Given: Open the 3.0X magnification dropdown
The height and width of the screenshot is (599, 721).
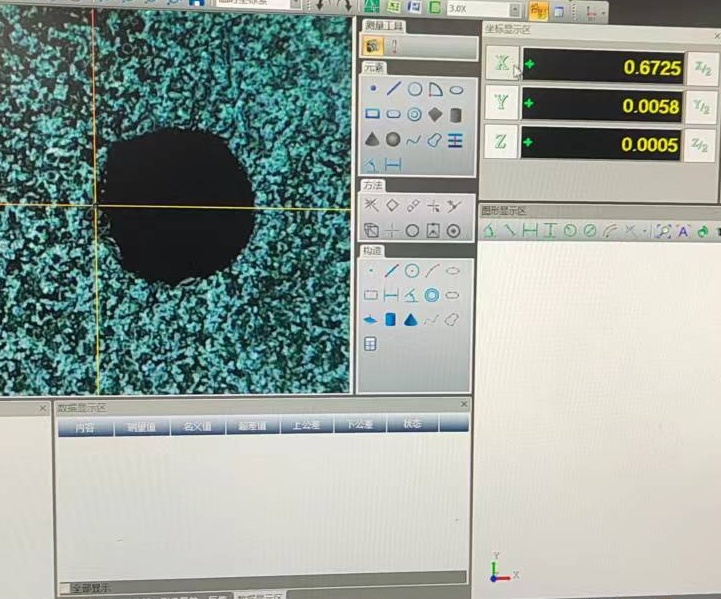Looking at the screenshot, I should click(x=513, y=9).
